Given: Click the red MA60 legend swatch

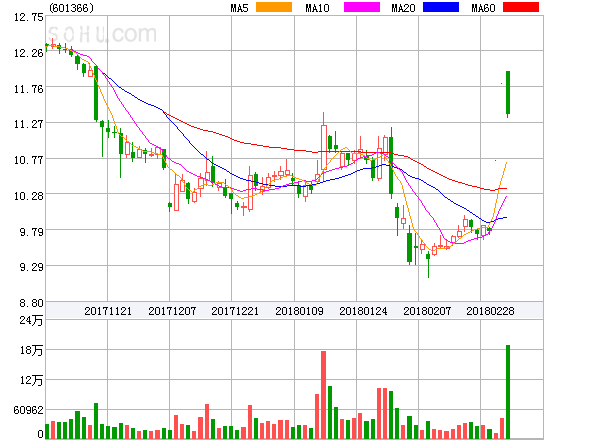Looking at the screenshot, I should (x=521, y=7).
